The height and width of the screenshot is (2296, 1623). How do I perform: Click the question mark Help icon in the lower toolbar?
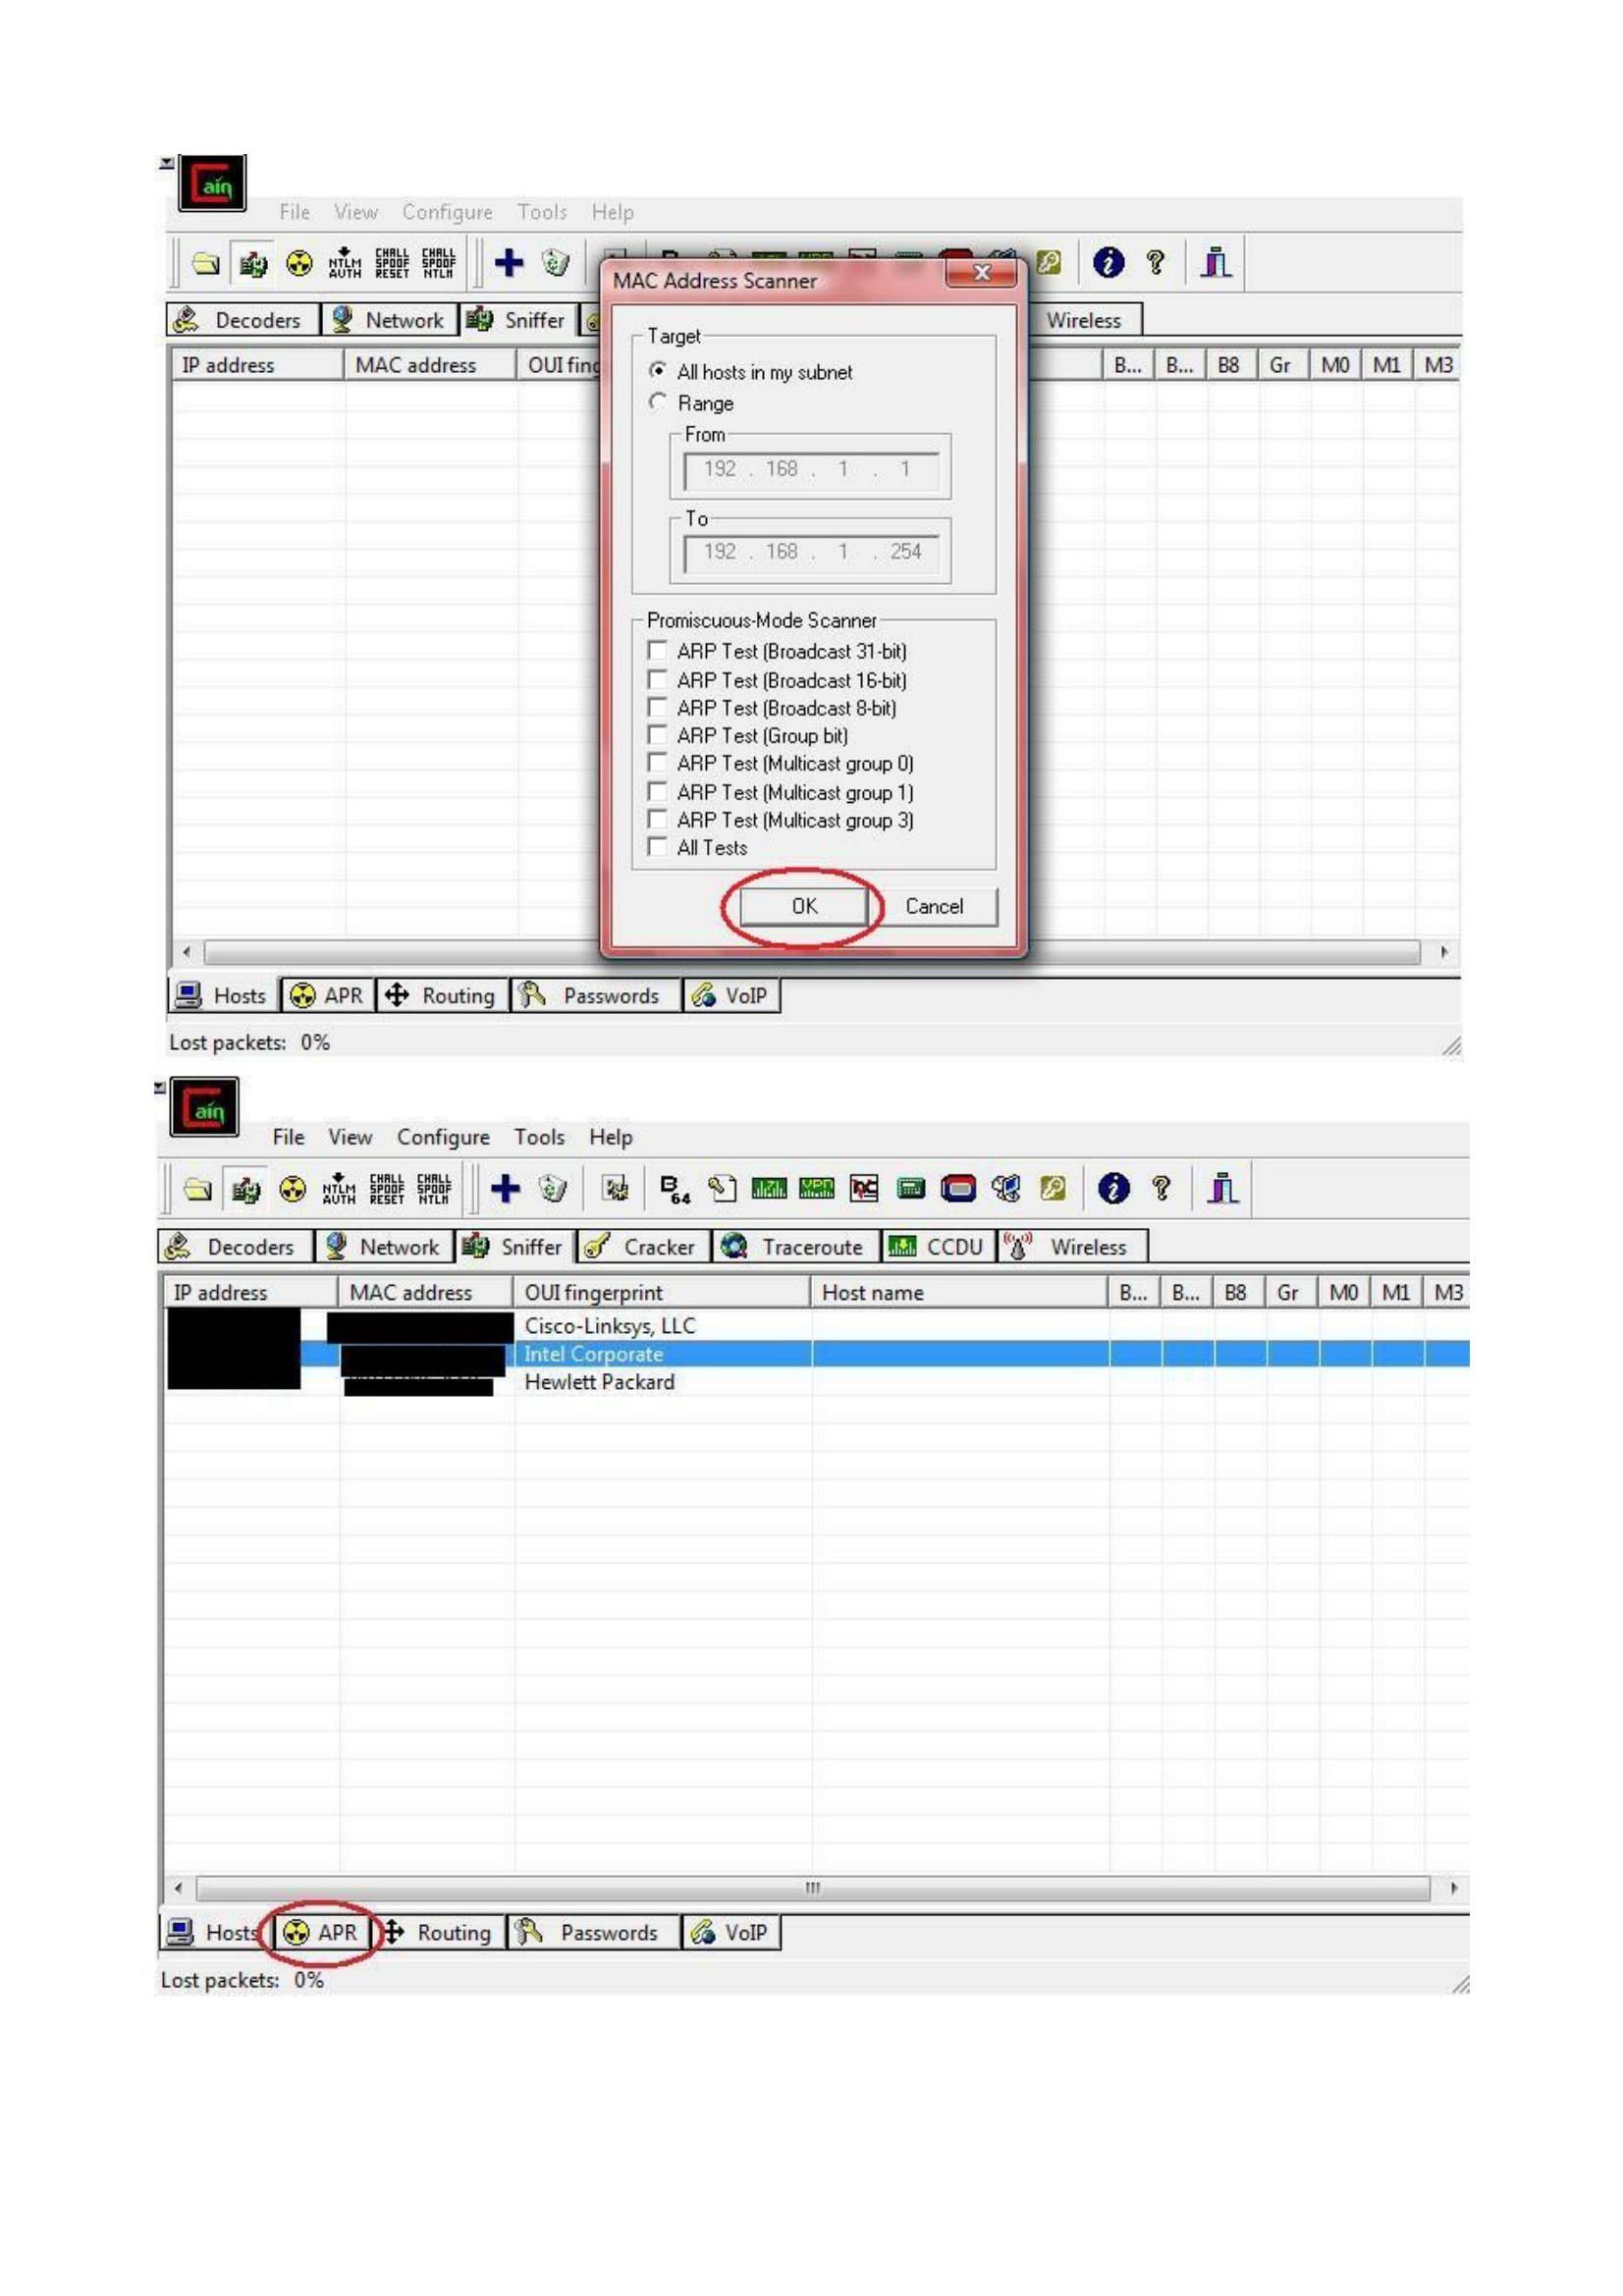coord(1160,1188)
